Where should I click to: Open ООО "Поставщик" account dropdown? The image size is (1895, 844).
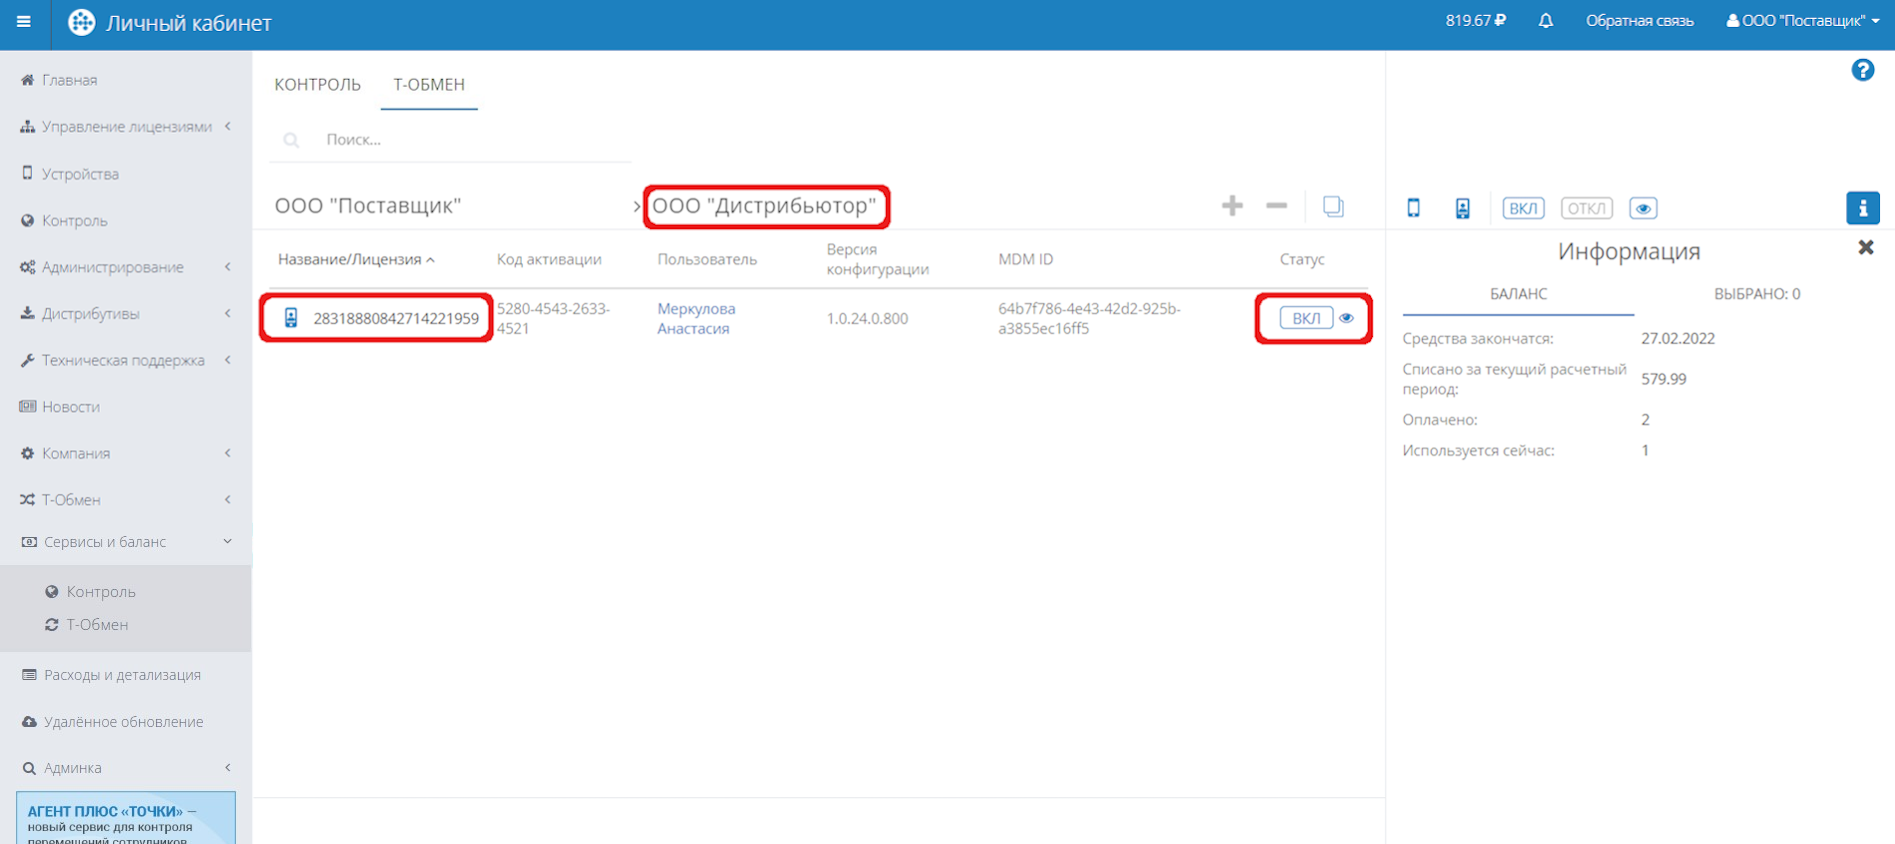(x=1802, y=21)
